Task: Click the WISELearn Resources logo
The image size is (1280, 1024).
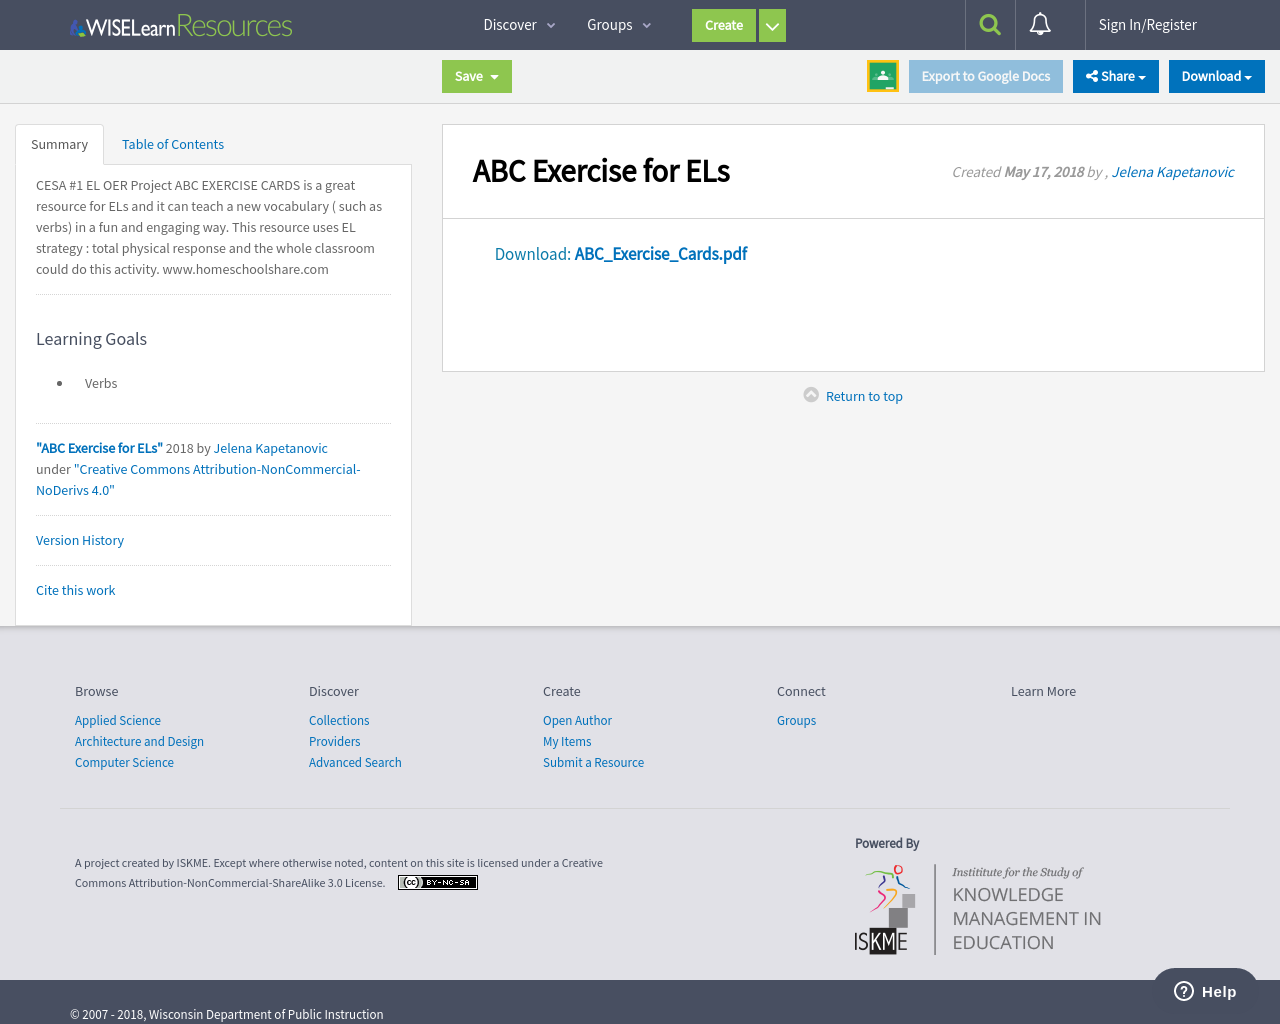Action: pos(180,25)
